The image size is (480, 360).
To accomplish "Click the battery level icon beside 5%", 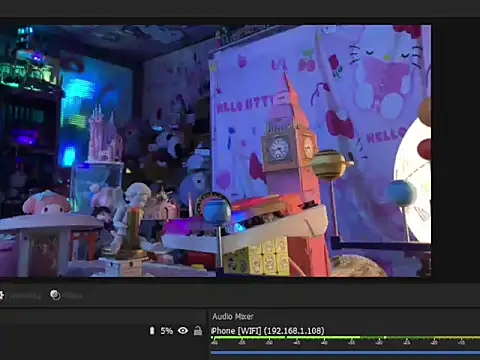I will 152,331.
